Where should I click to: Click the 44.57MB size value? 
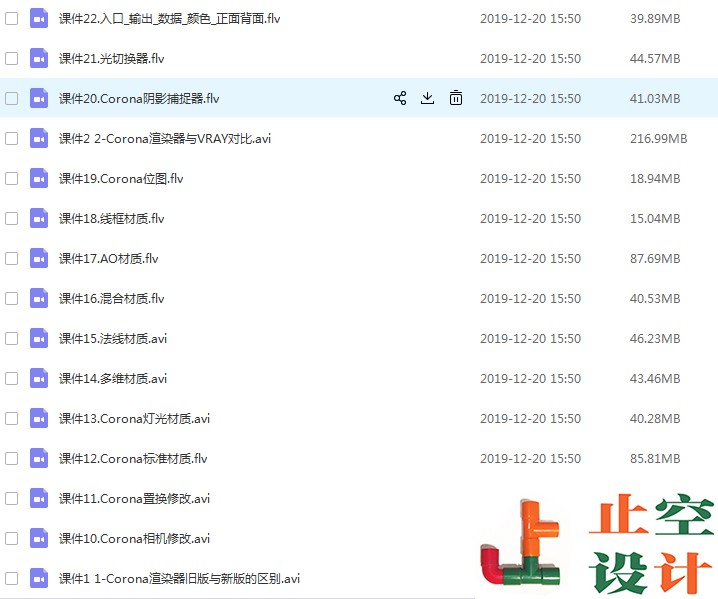click(655, 59)
